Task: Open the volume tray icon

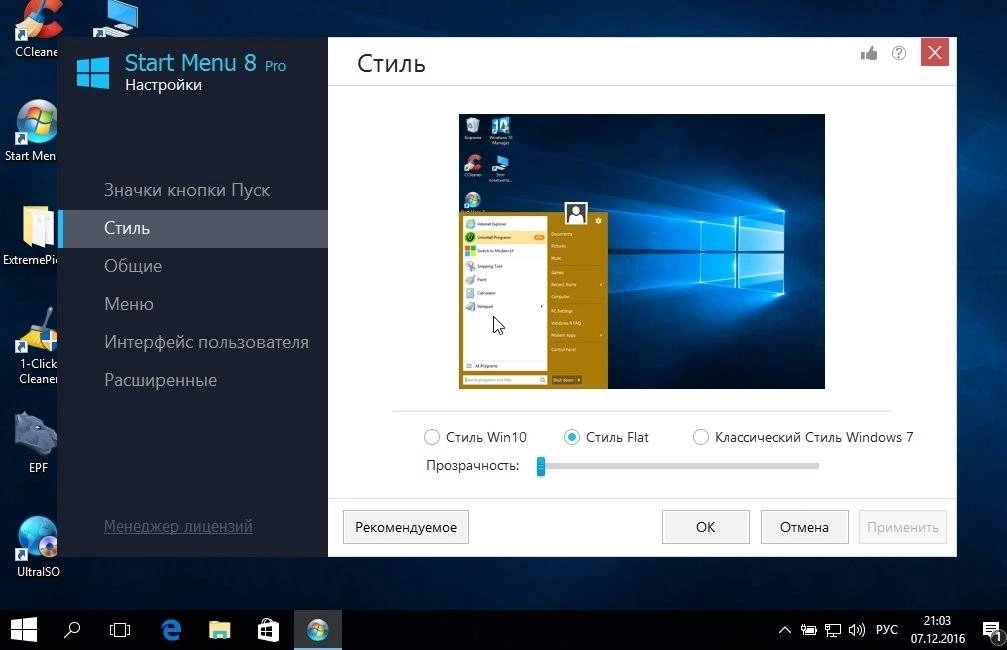Action: [x=857, y=630]
